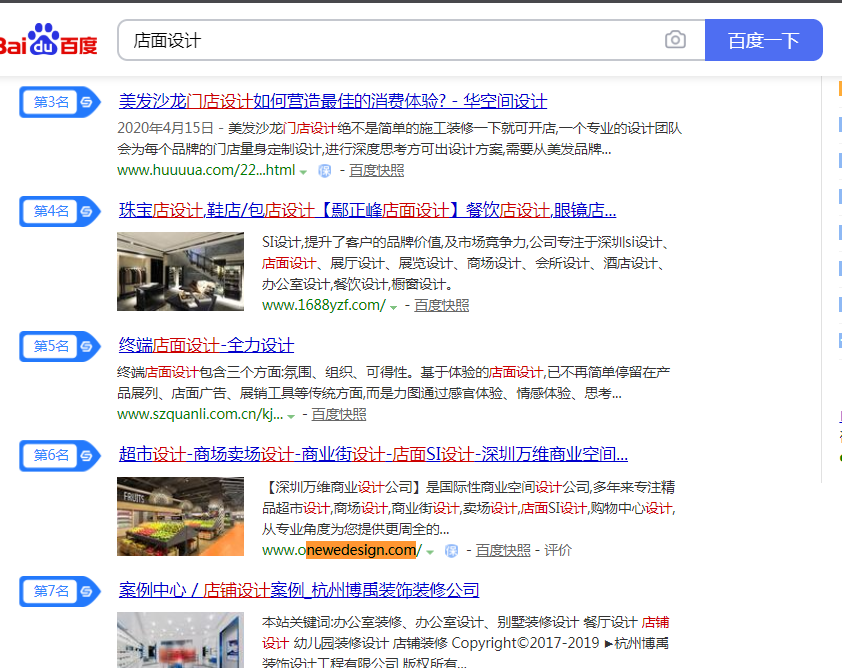Open camera image search icon
Image resolution: width=842 pixels, height=668 pixels.
click(x=675, y=40)
